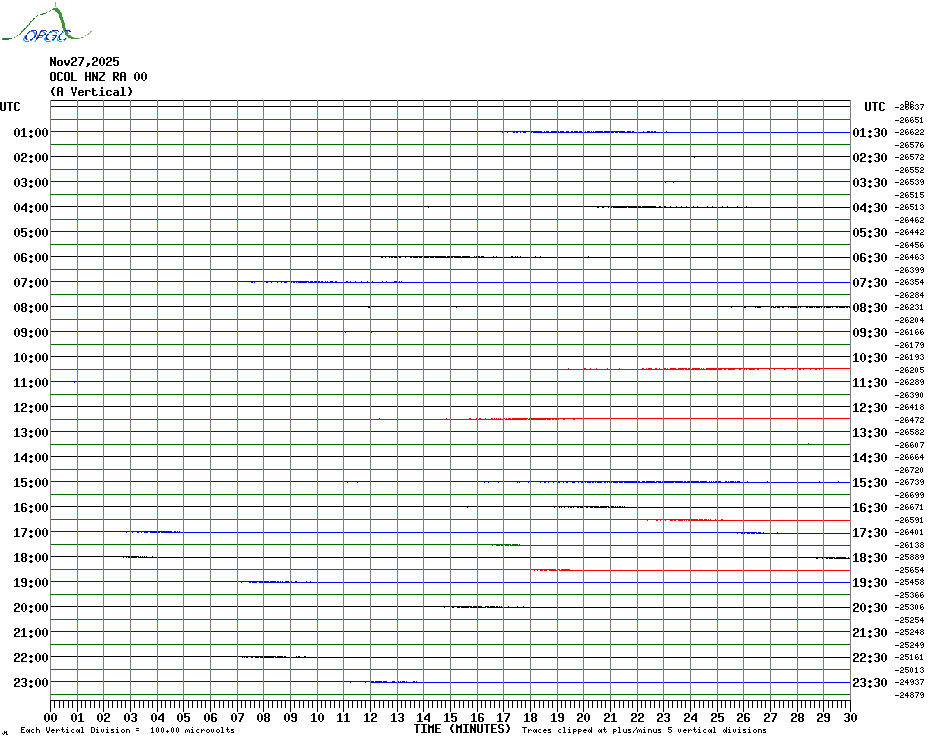Click the 15:30 label on right axis
This screenshot has height=744, width=930.
coord(868,483)
